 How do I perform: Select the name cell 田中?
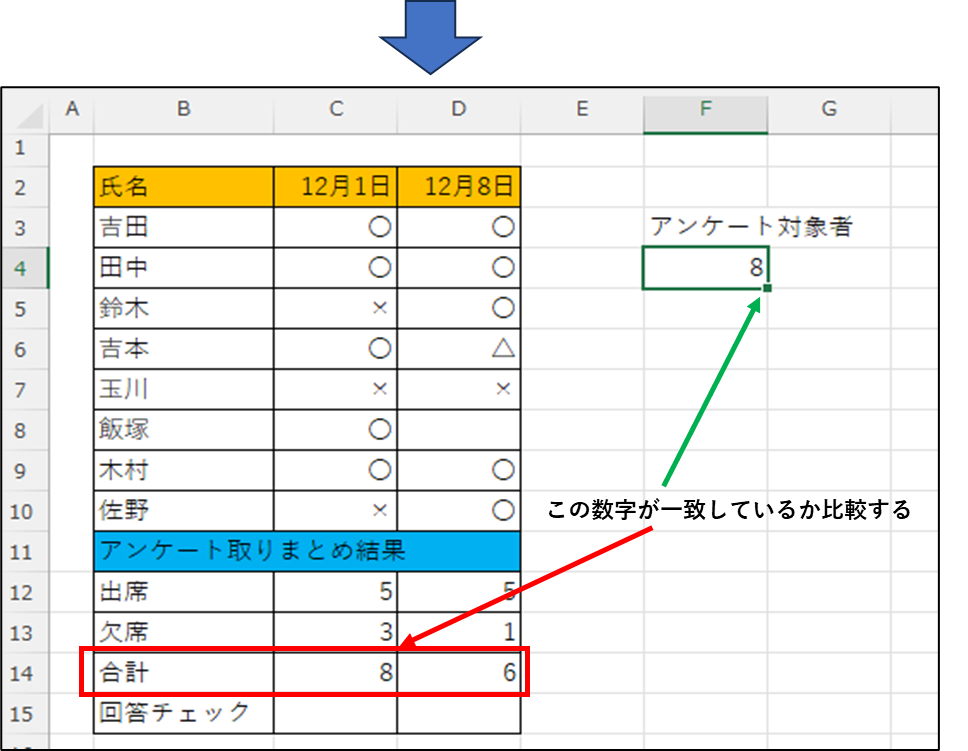click(x=183, y=268)
